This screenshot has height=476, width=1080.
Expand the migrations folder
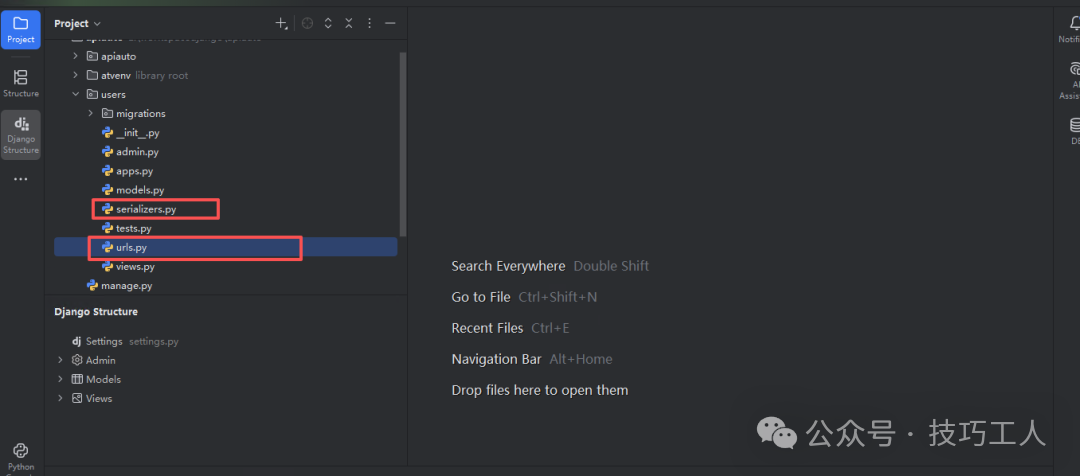point(90,114)
